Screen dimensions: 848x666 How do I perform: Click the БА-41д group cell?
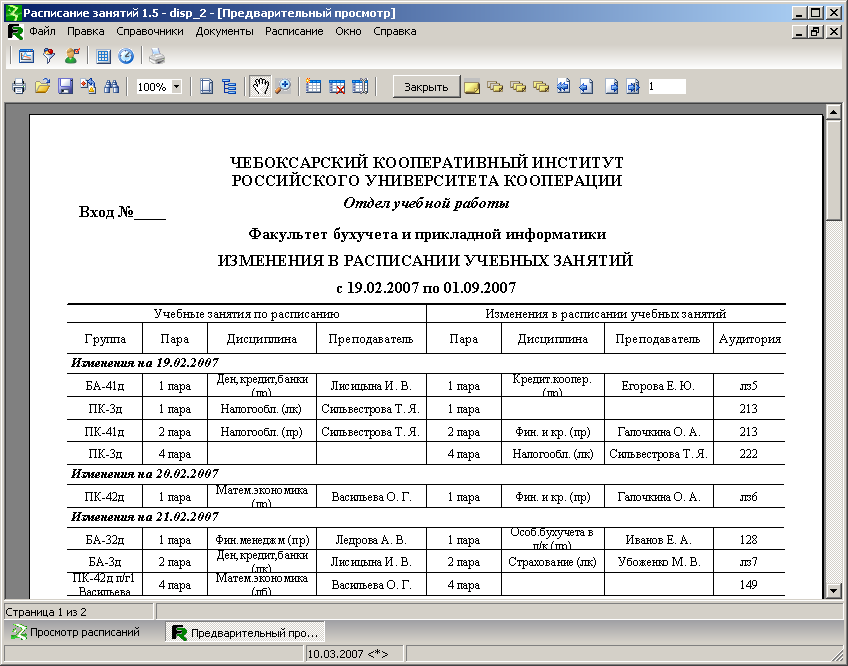click(105, 386)
